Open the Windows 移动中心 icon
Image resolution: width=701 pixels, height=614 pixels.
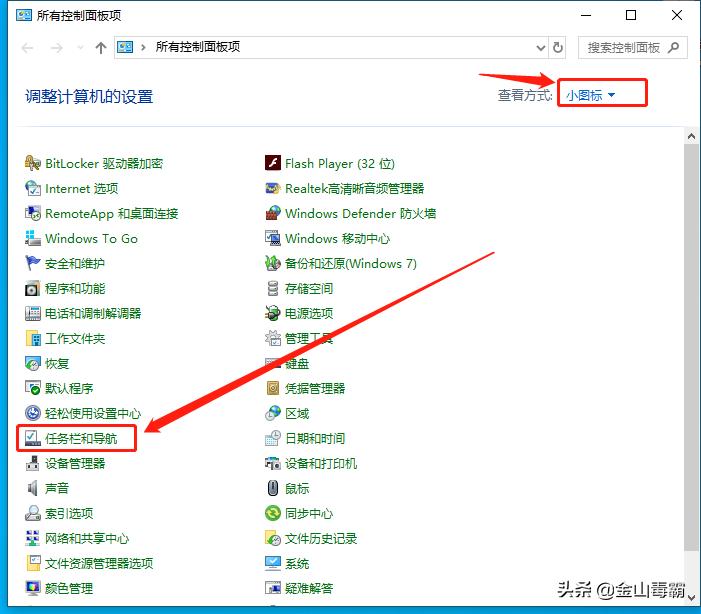(273, 238)
